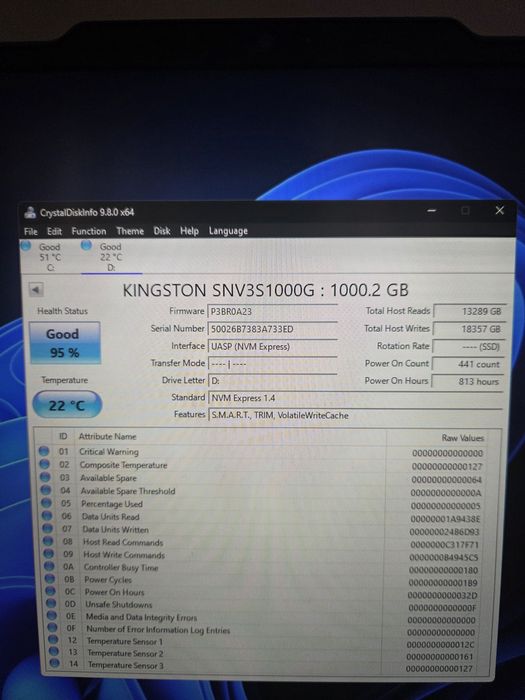Click the Interface field UASP (NVM Express)
Screen dimensions: 525x700
(x=272, y=346)
